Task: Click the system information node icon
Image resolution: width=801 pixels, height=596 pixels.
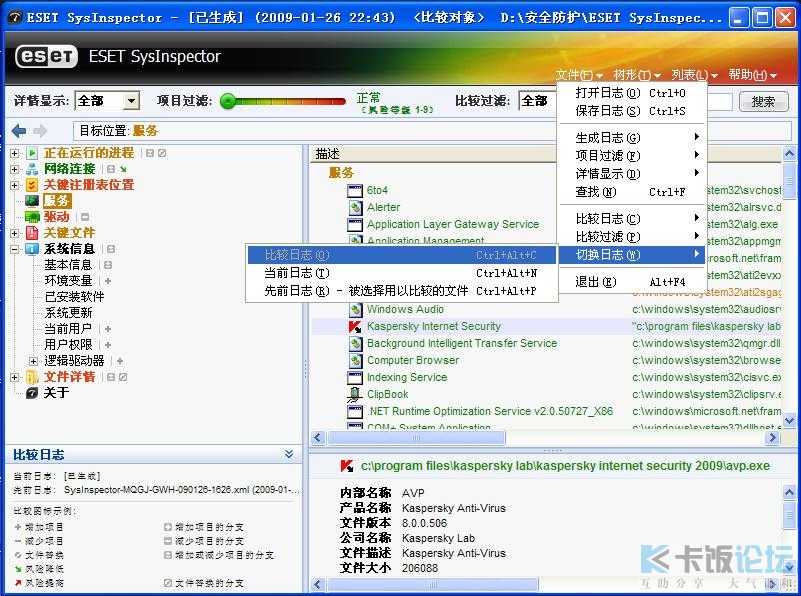Action: [x=32, y=249]
